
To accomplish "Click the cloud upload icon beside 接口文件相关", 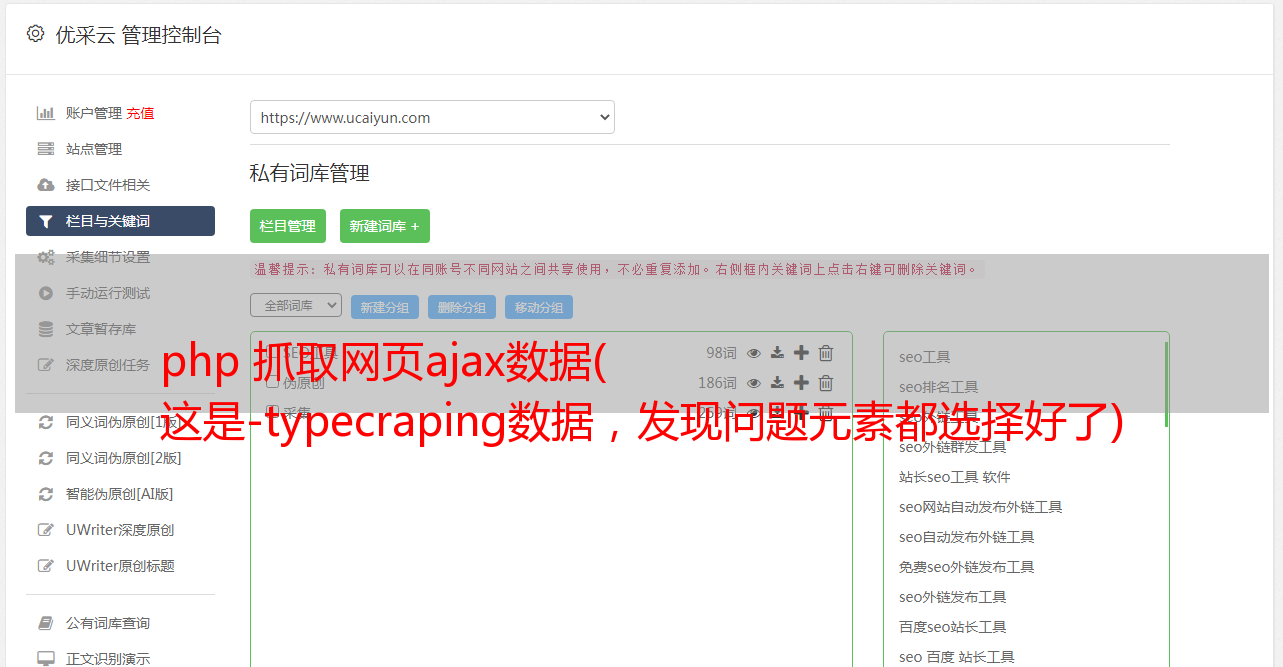I will point(45,185).
